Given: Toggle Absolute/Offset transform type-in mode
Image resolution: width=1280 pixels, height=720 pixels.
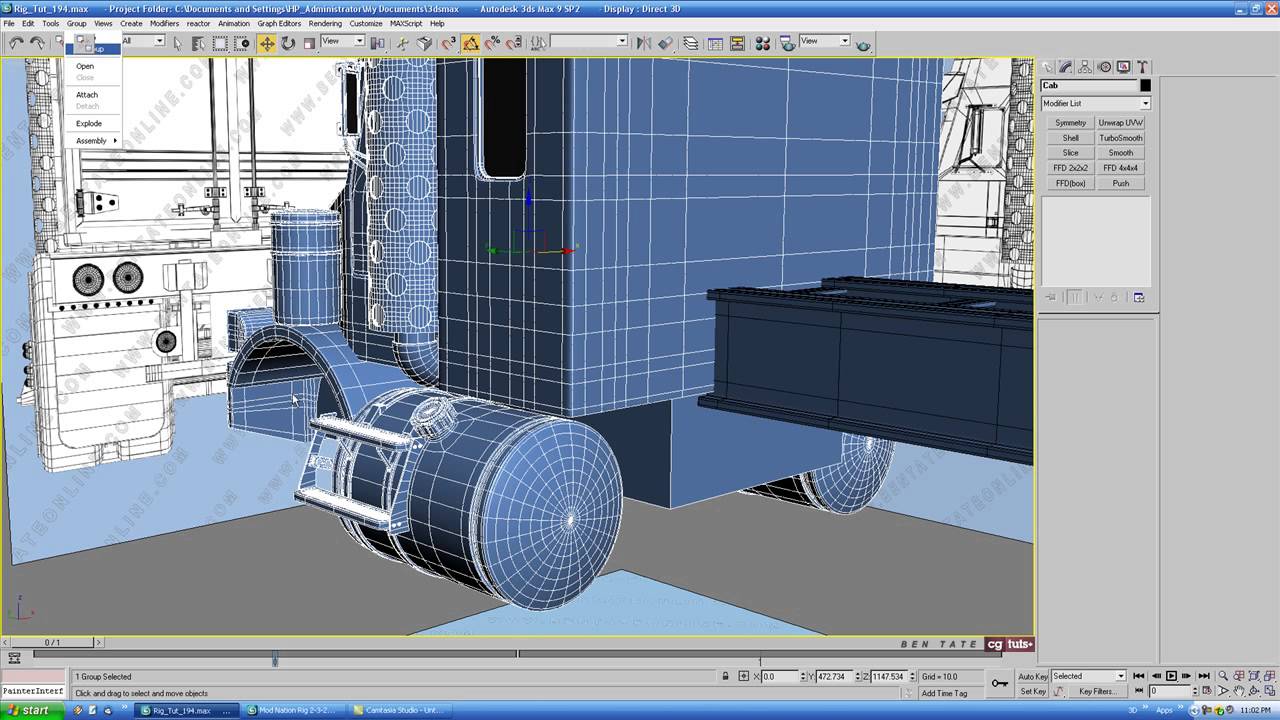Looking at the screenshot, I should 745,677.
